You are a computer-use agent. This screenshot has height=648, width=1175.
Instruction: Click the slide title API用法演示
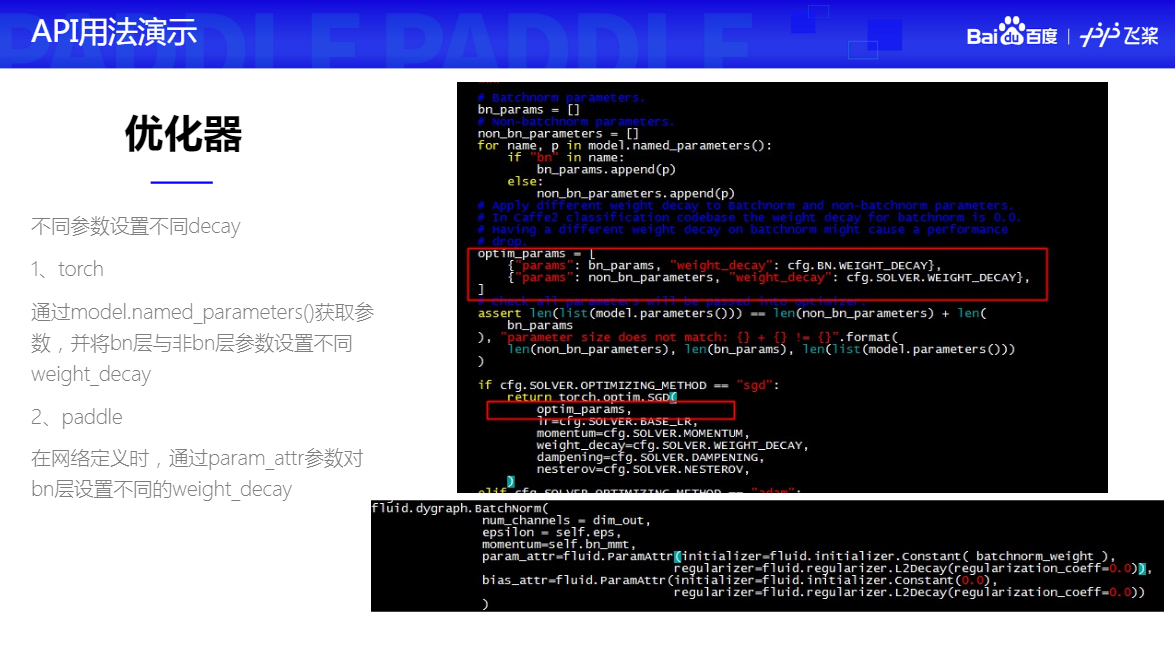(x=114, y=32)
